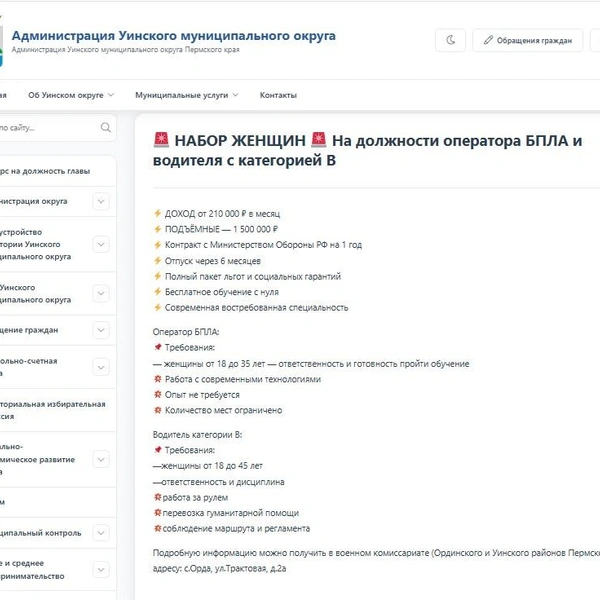
Task: Click the siren emoji after НАБОР ЖЕНЩИН
Action: point(318,140)
